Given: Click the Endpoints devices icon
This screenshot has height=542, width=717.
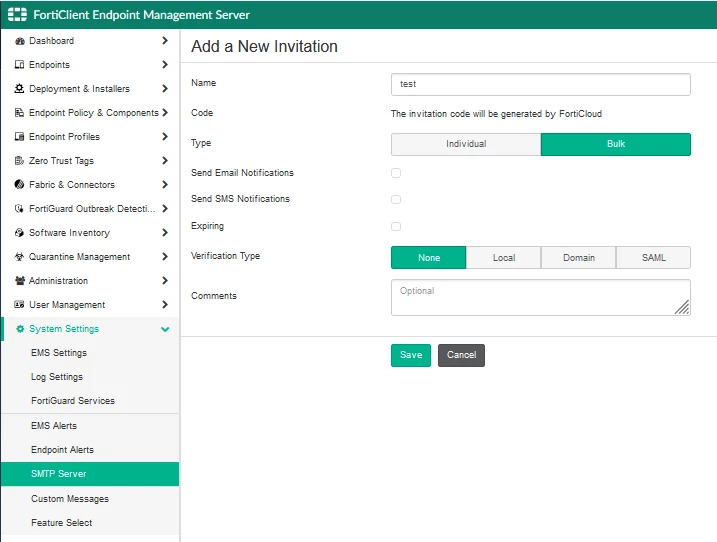Looking at the screenshot, I should (19, 64).
